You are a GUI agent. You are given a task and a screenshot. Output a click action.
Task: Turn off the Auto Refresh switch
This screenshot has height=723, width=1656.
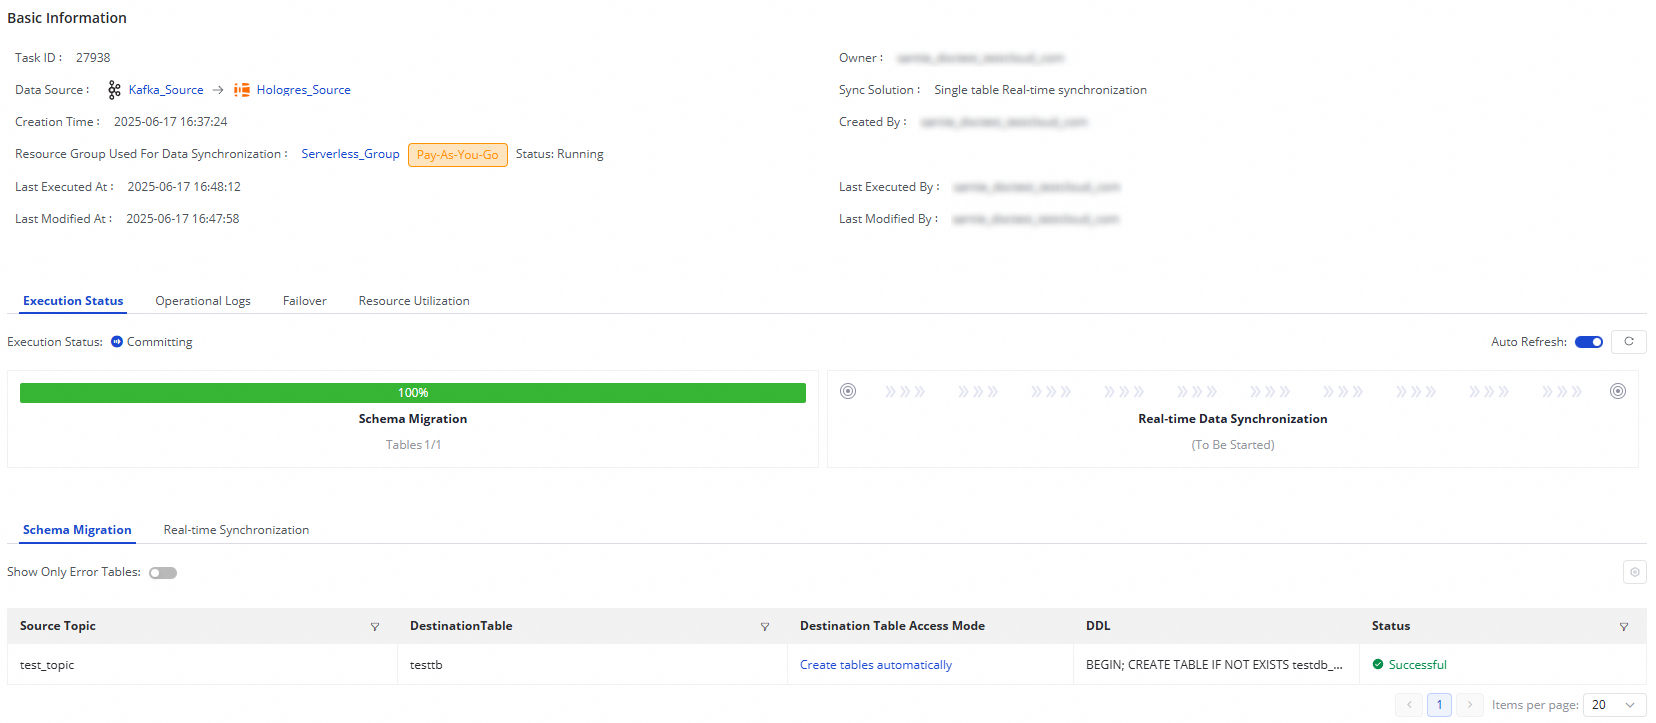click(1589, 342)
